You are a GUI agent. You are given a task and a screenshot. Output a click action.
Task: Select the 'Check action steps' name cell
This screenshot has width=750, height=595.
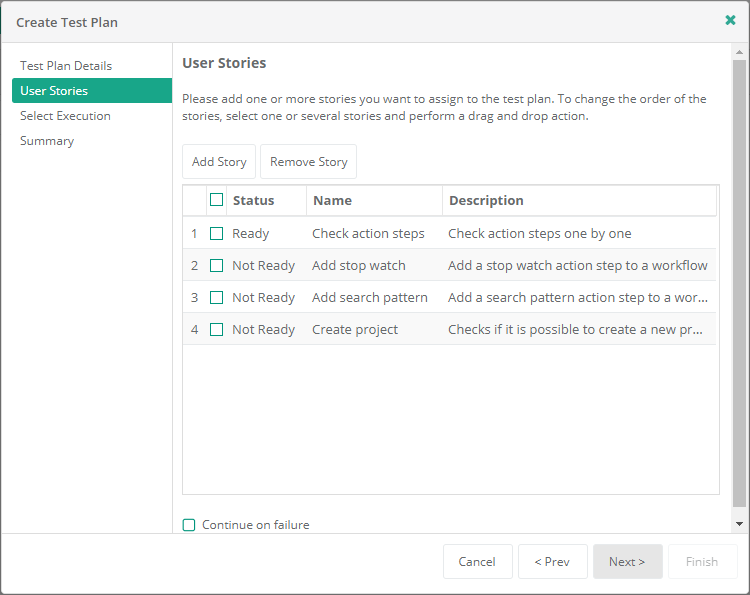pyautogui.click(x=368, y=233)
